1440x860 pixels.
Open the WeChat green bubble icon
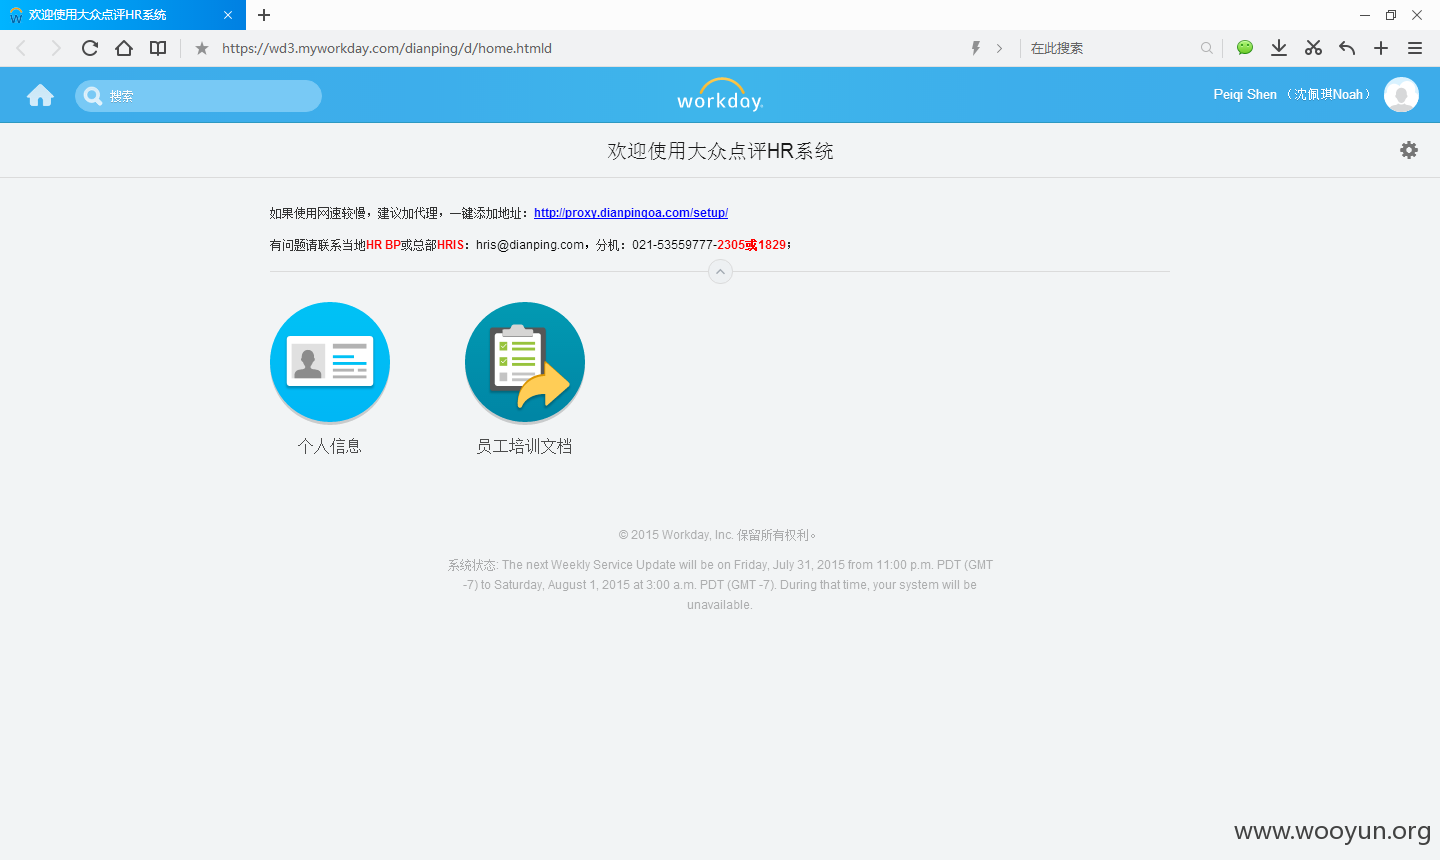(x=1245, y=47)
